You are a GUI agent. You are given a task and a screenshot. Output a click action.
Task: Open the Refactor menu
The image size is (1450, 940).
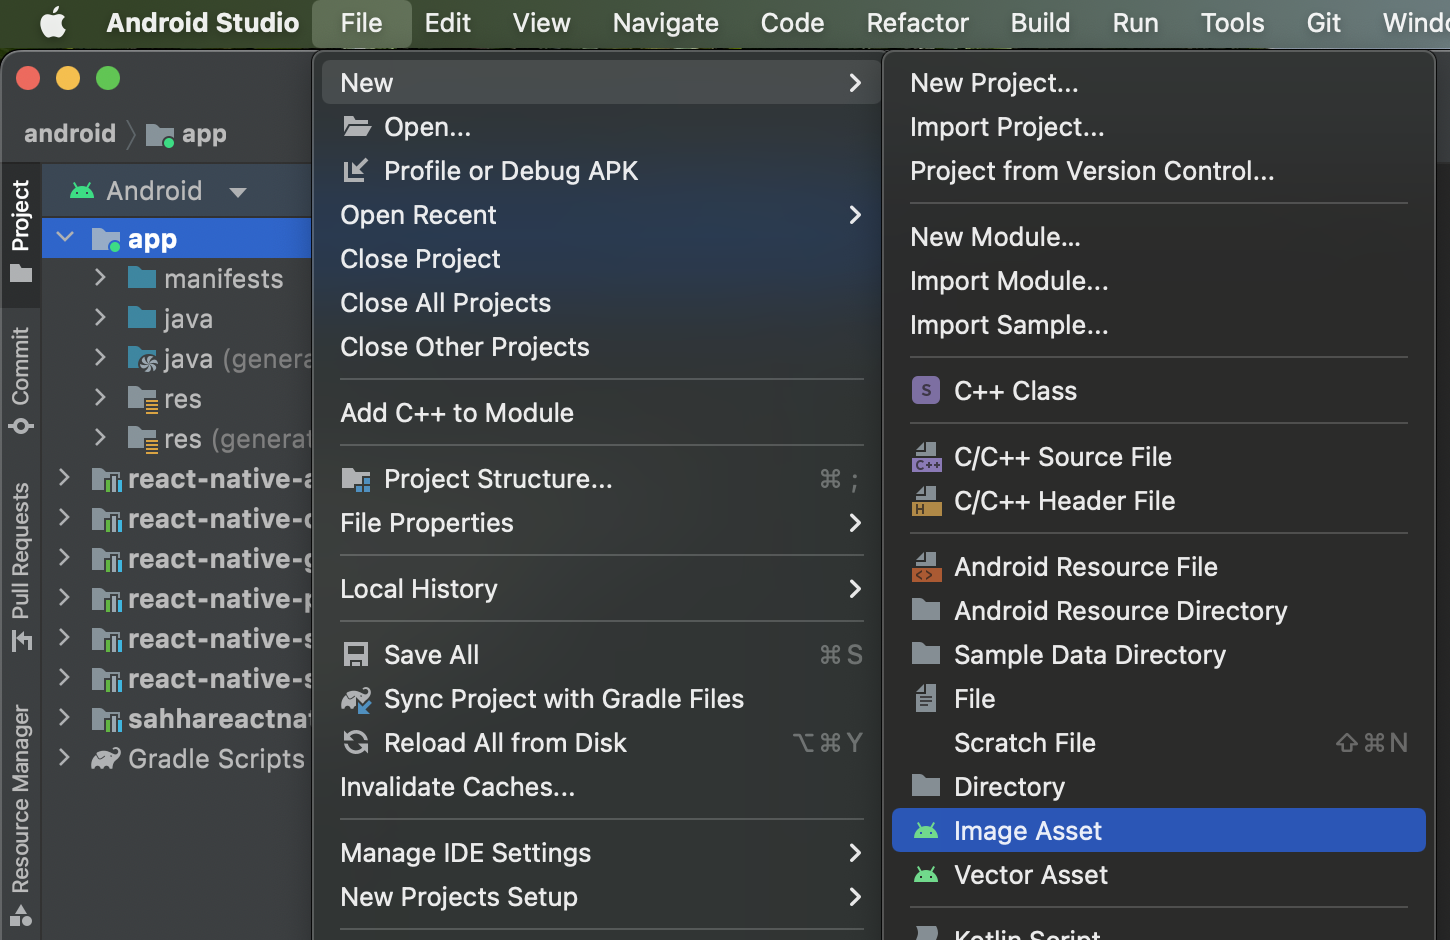point(917,23)
